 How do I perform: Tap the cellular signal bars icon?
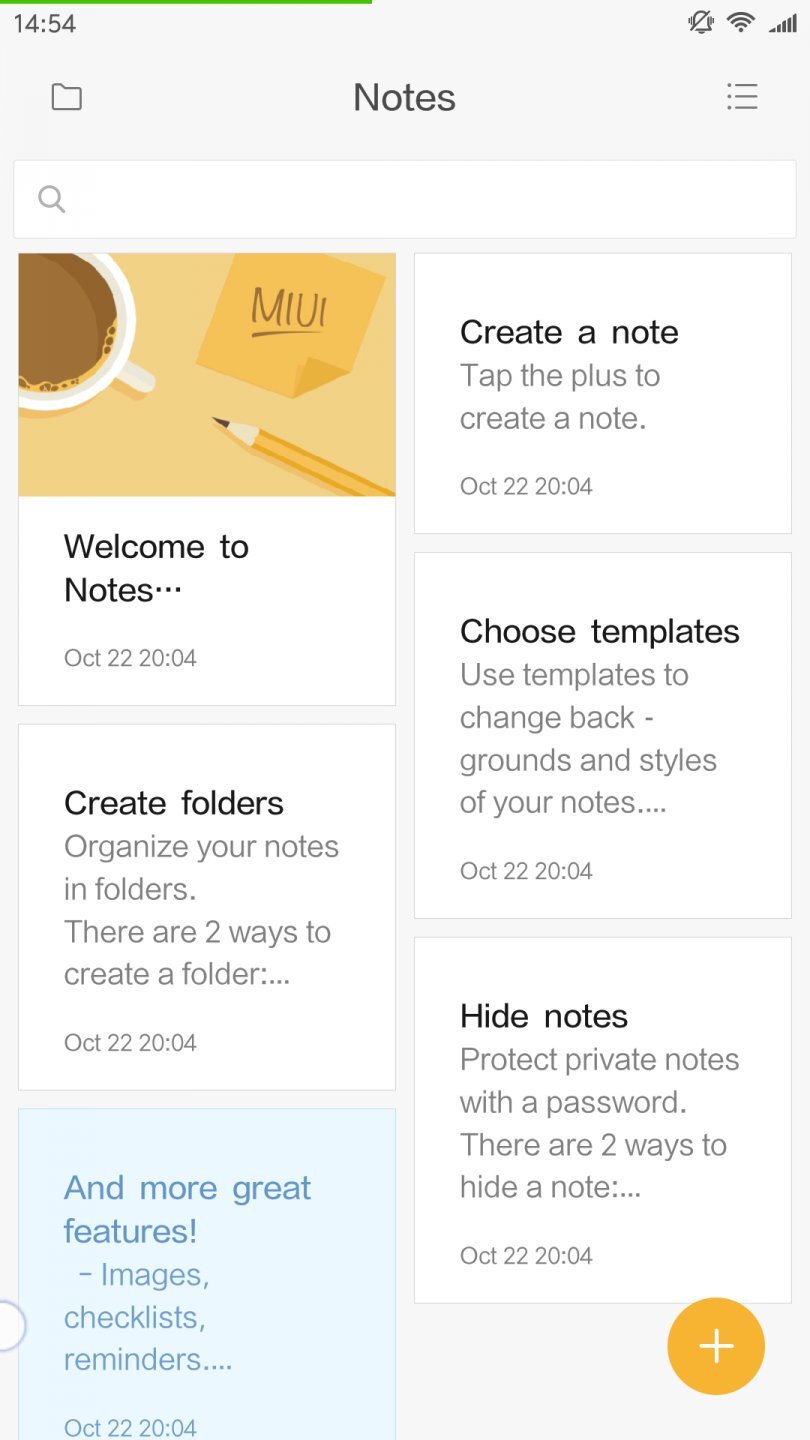(782, 22)
